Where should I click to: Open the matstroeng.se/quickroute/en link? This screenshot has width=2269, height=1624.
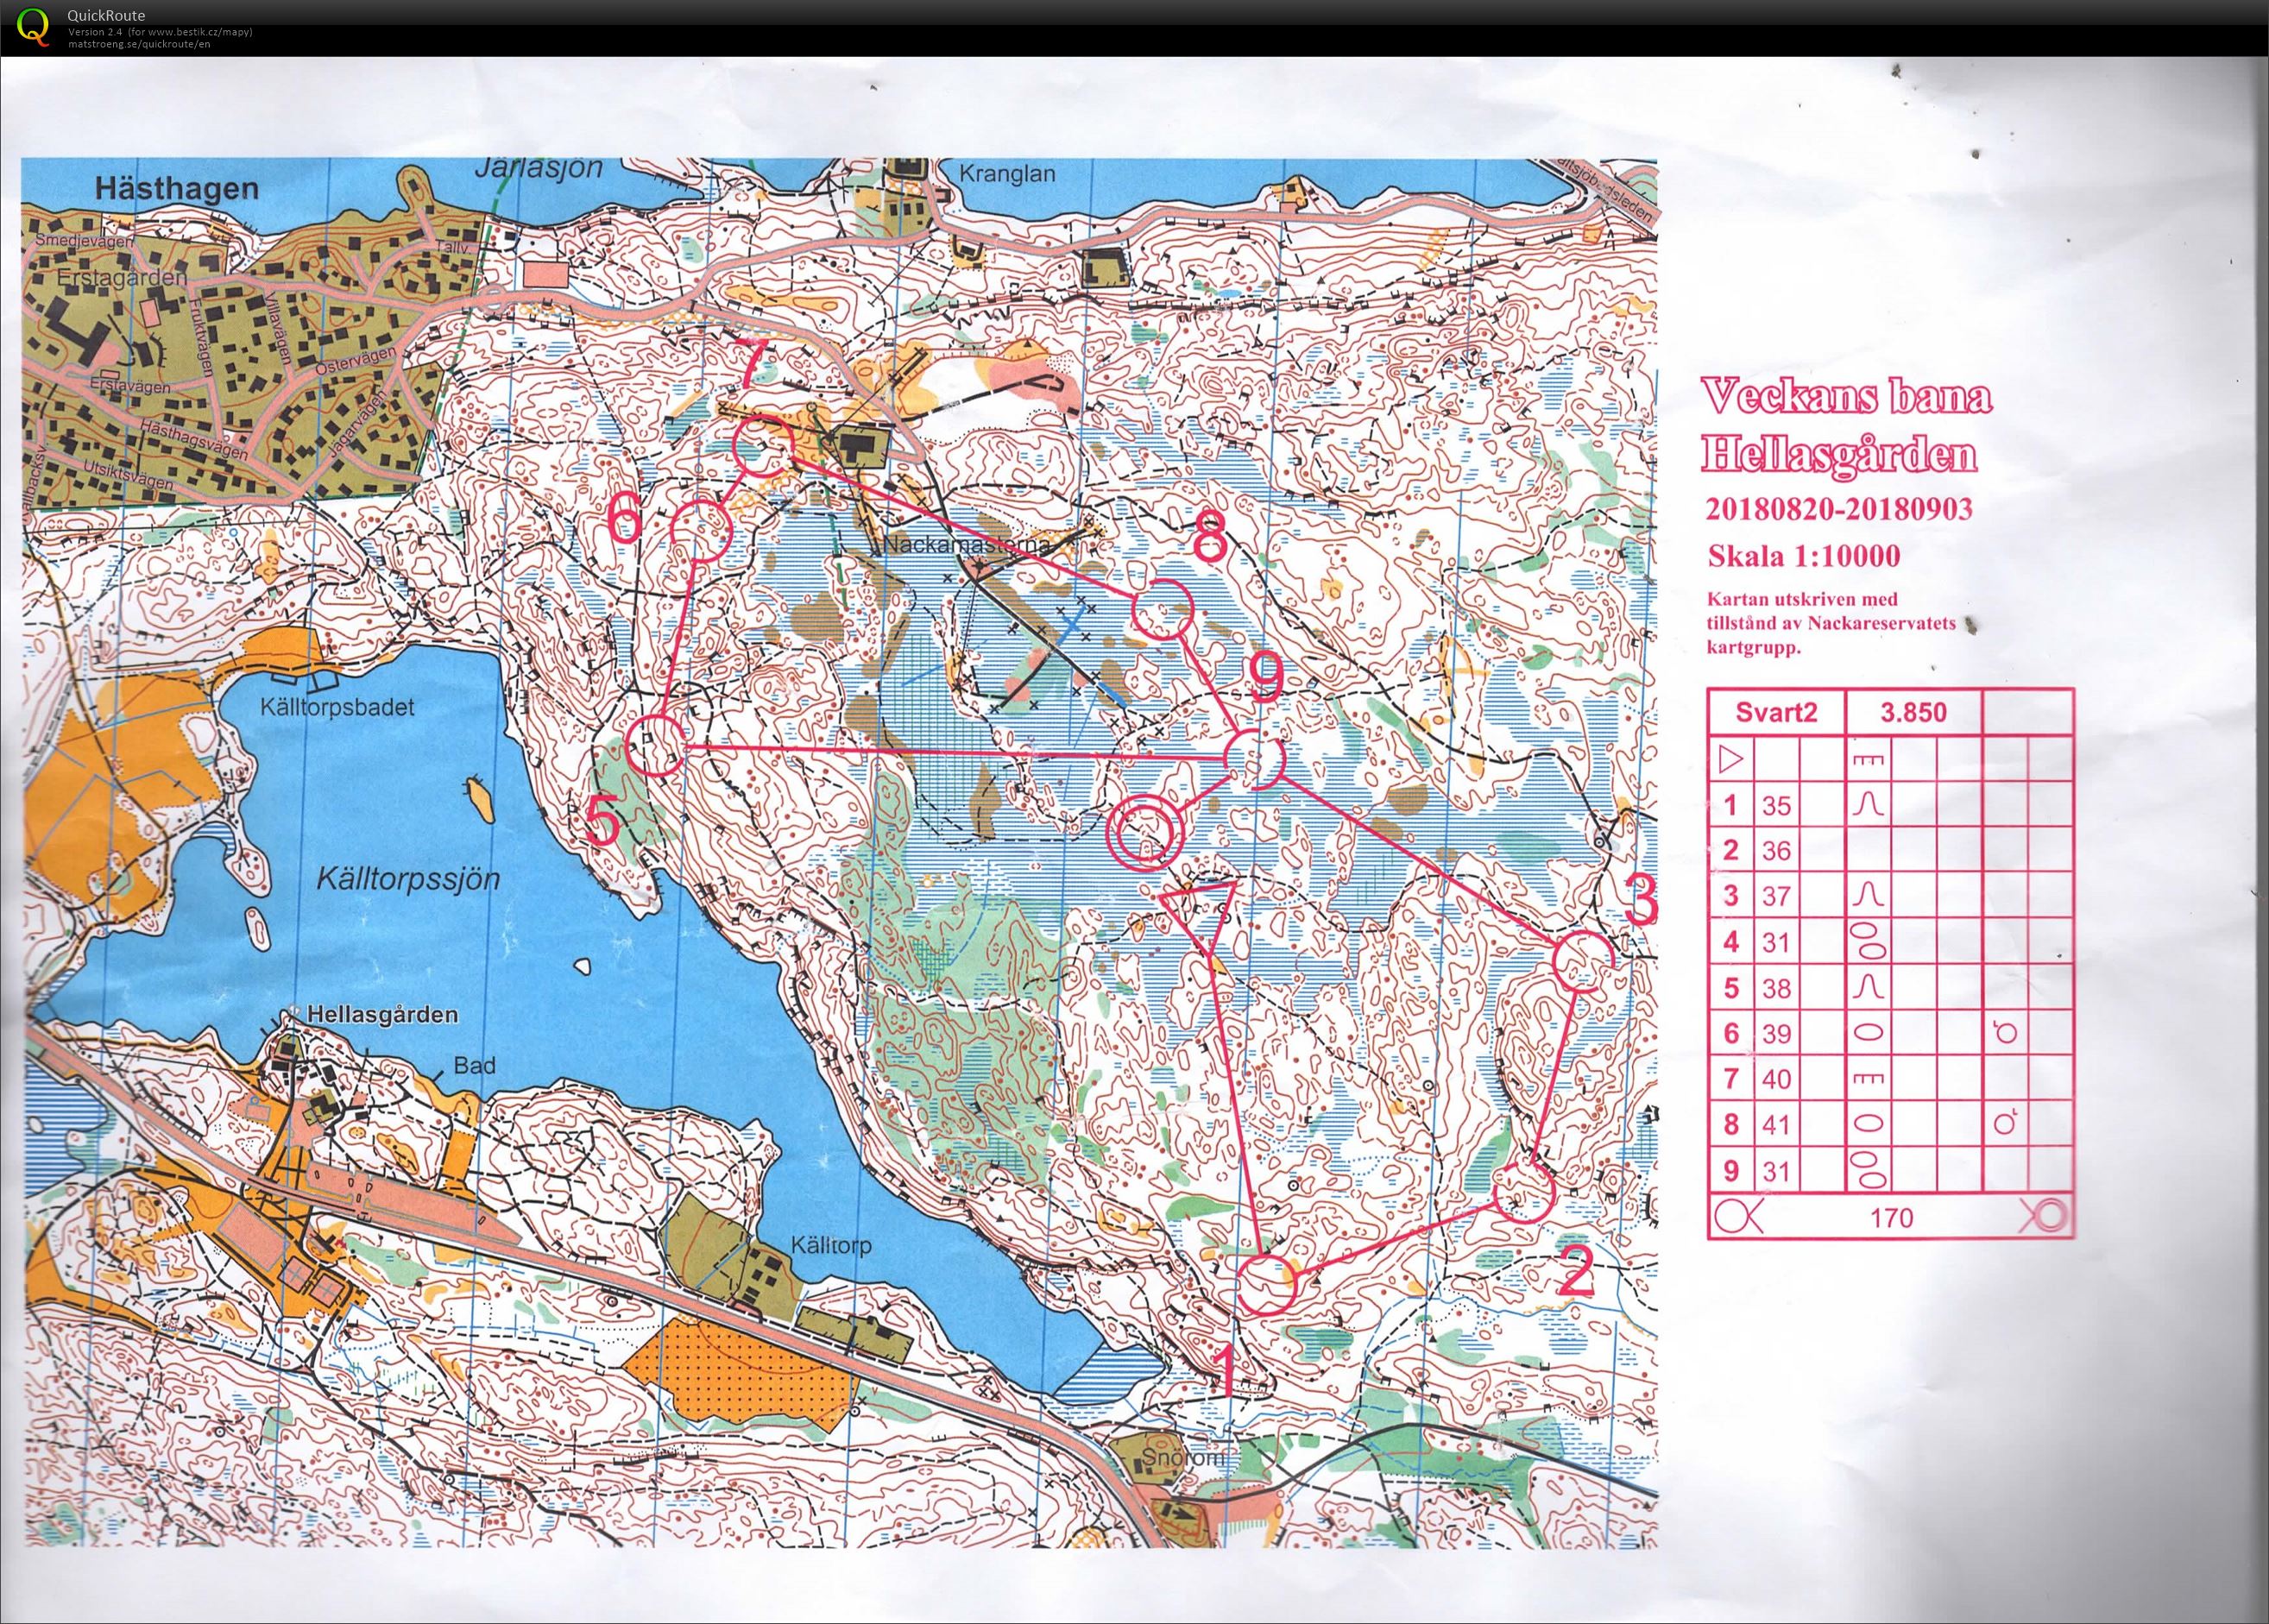pos(139,44)
